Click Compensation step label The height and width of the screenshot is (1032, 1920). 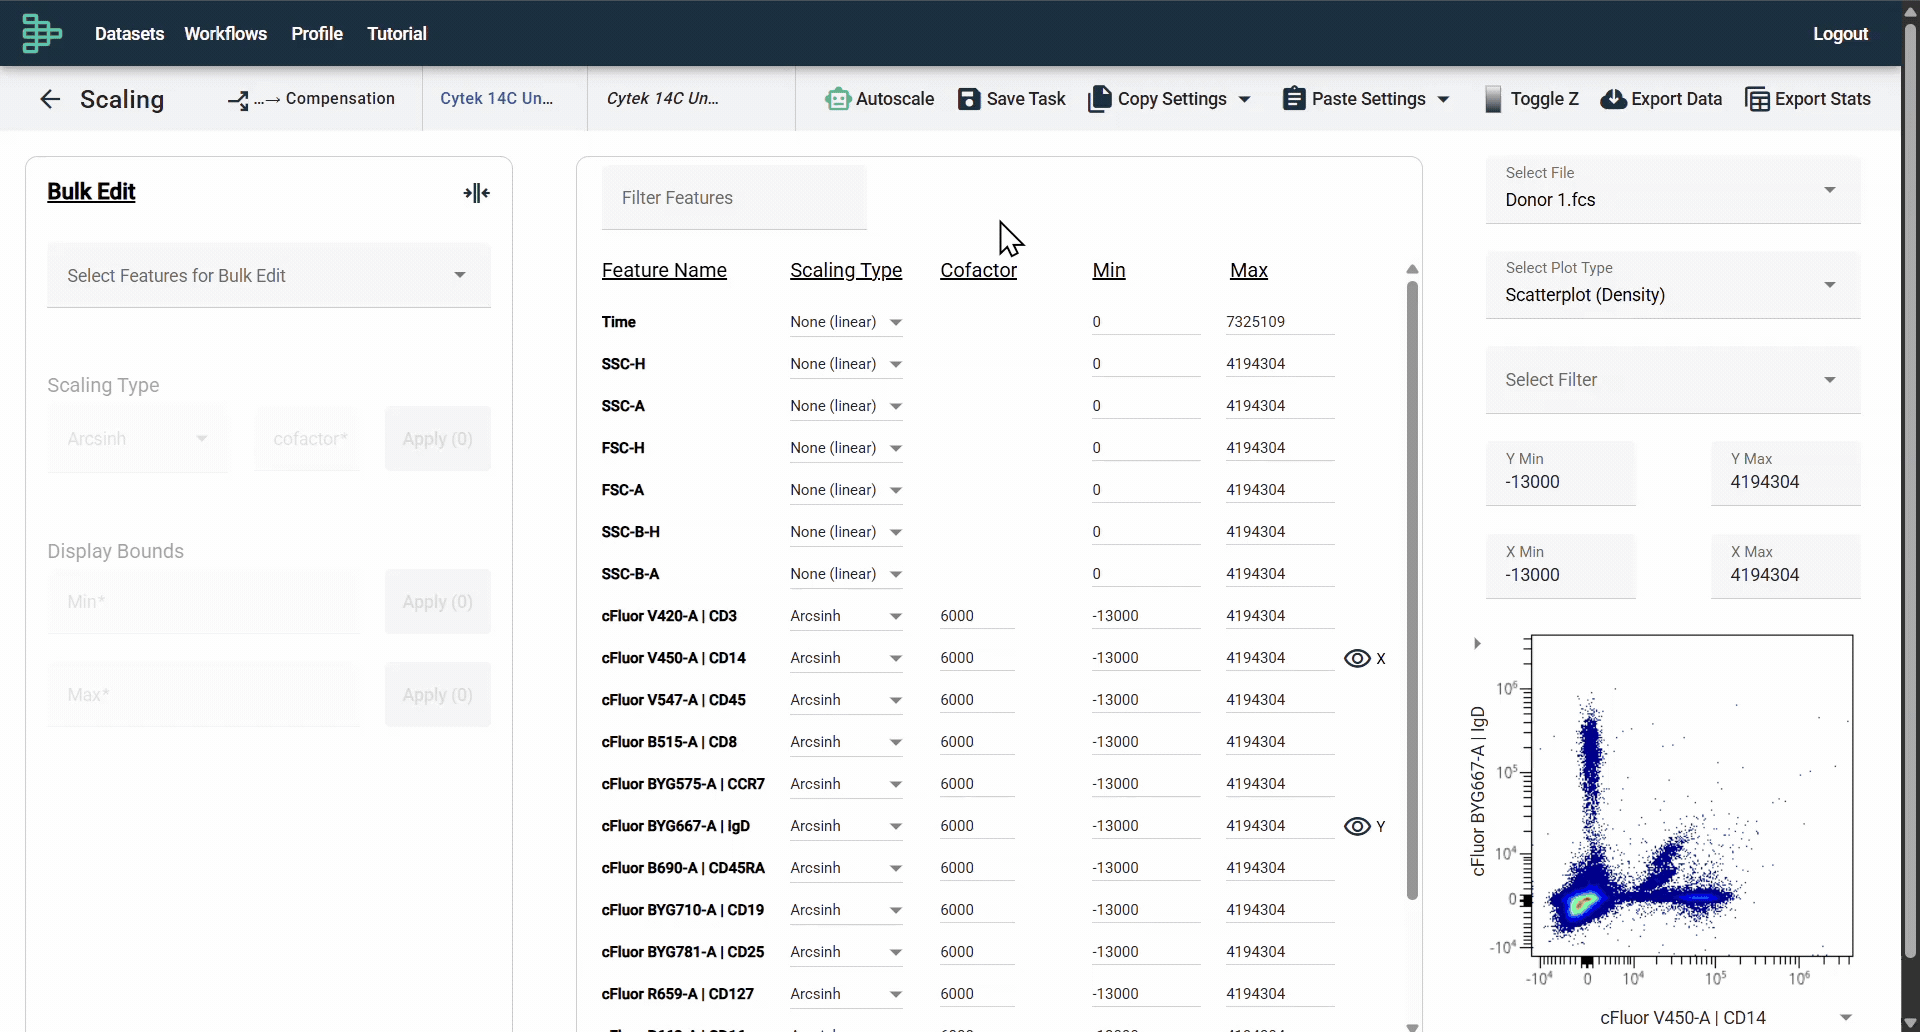click(x=340, y=98)
